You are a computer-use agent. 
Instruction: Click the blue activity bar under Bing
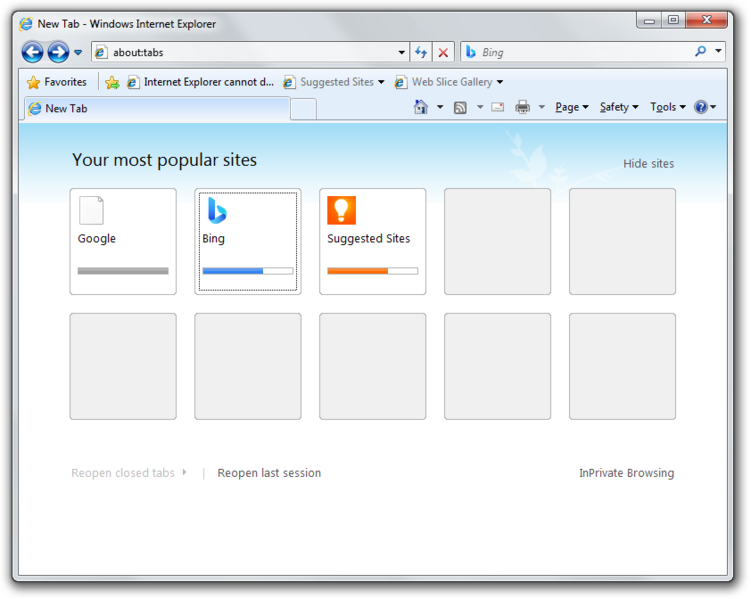click(248, 271)
